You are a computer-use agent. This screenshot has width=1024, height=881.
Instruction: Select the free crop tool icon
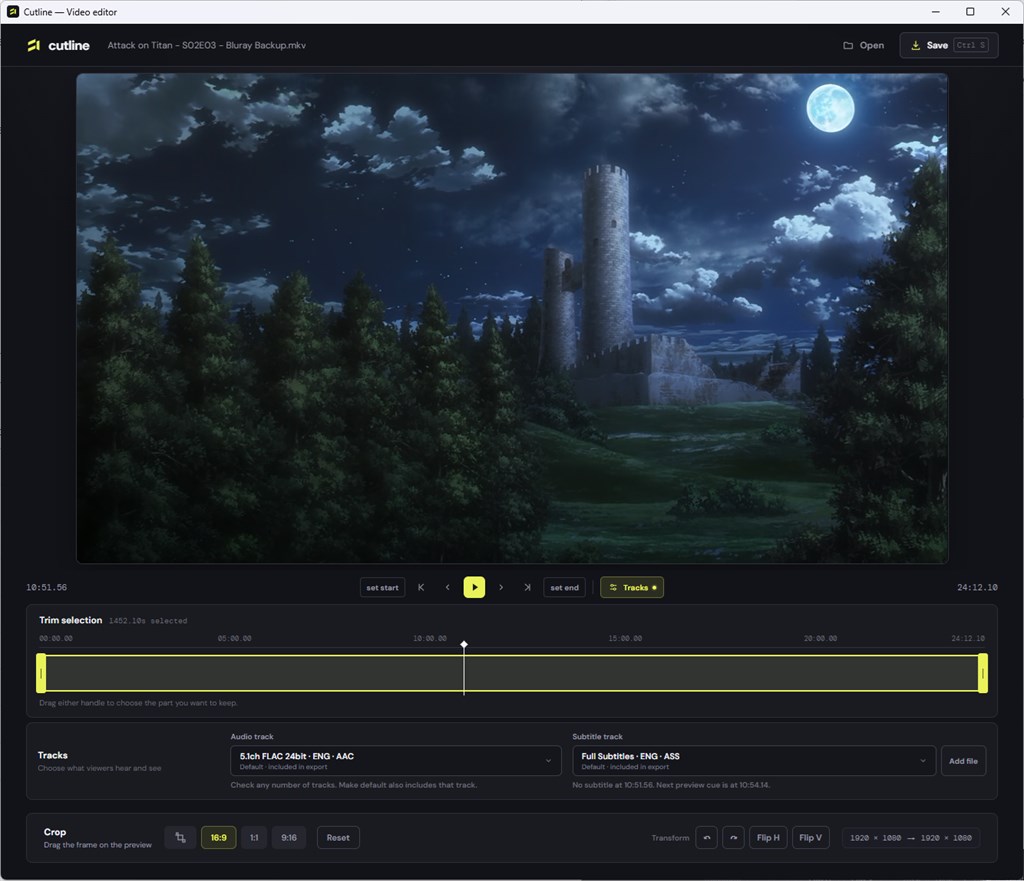180,837
